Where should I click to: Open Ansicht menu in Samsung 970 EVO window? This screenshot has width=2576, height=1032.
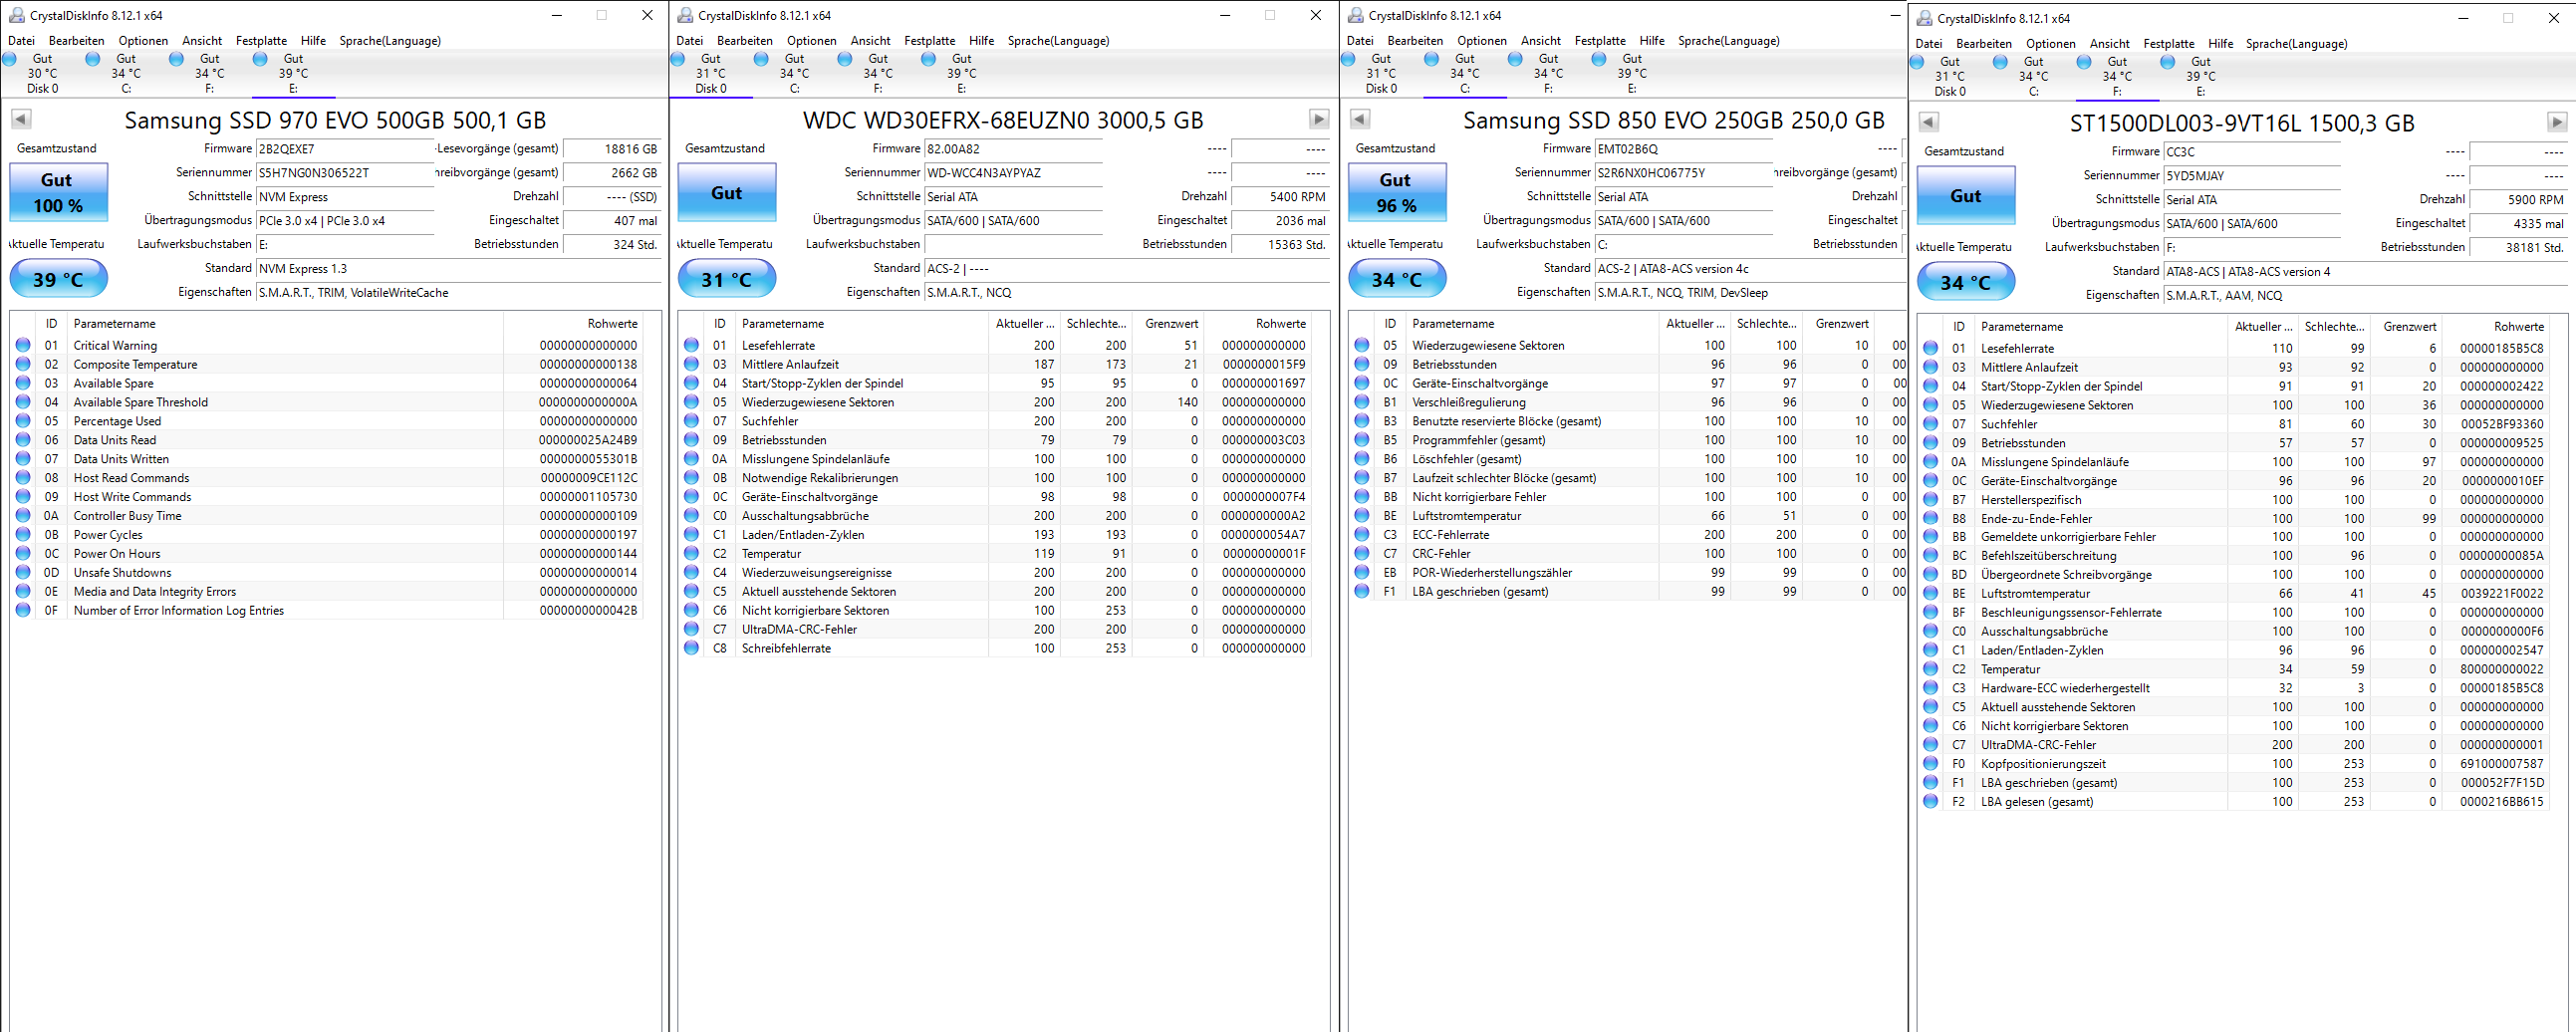coord(202,41)
